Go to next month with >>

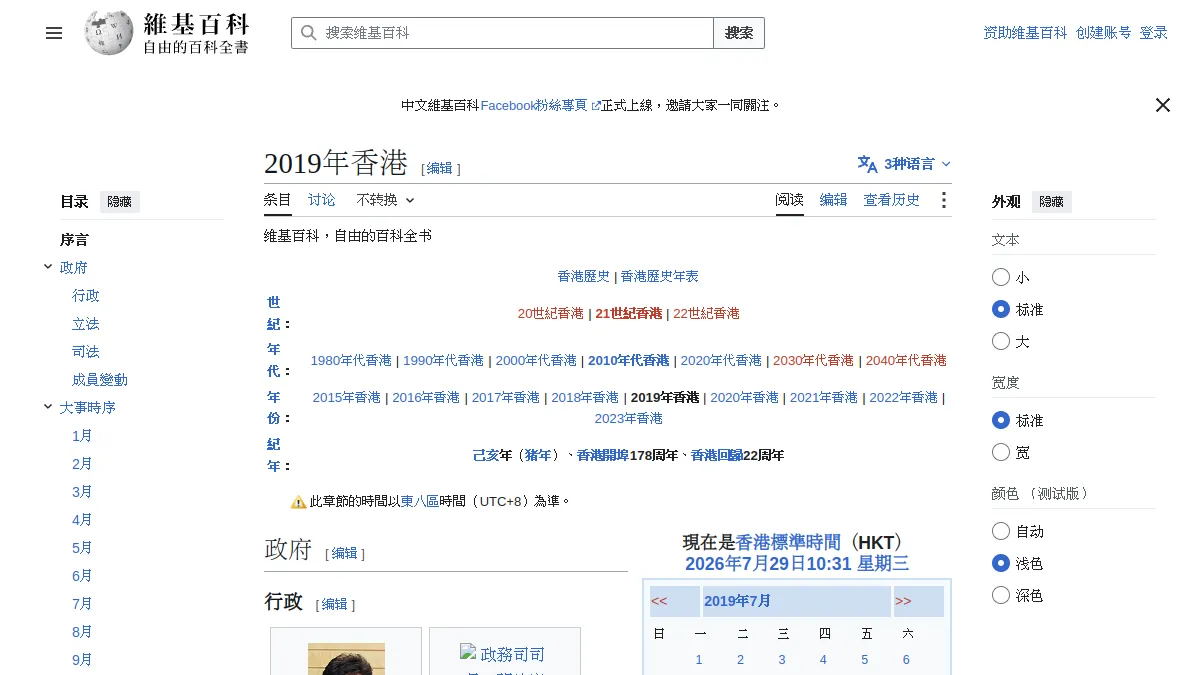903,601
